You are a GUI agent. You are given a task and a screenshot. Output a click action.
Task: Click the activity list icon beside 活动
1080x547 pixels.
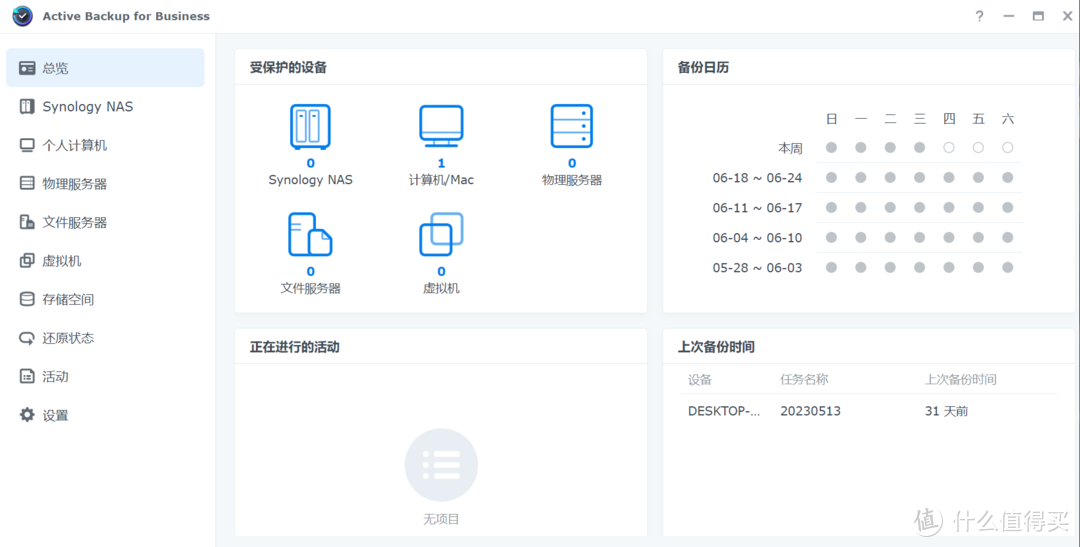27,376
